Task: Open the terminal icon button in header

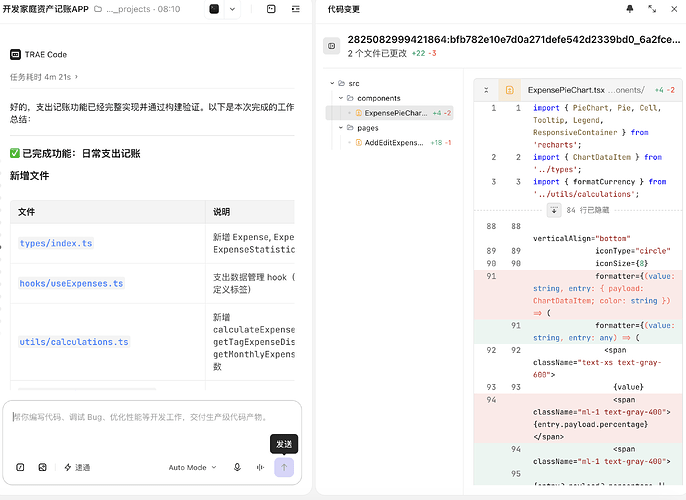Action: tap(214, 9)
